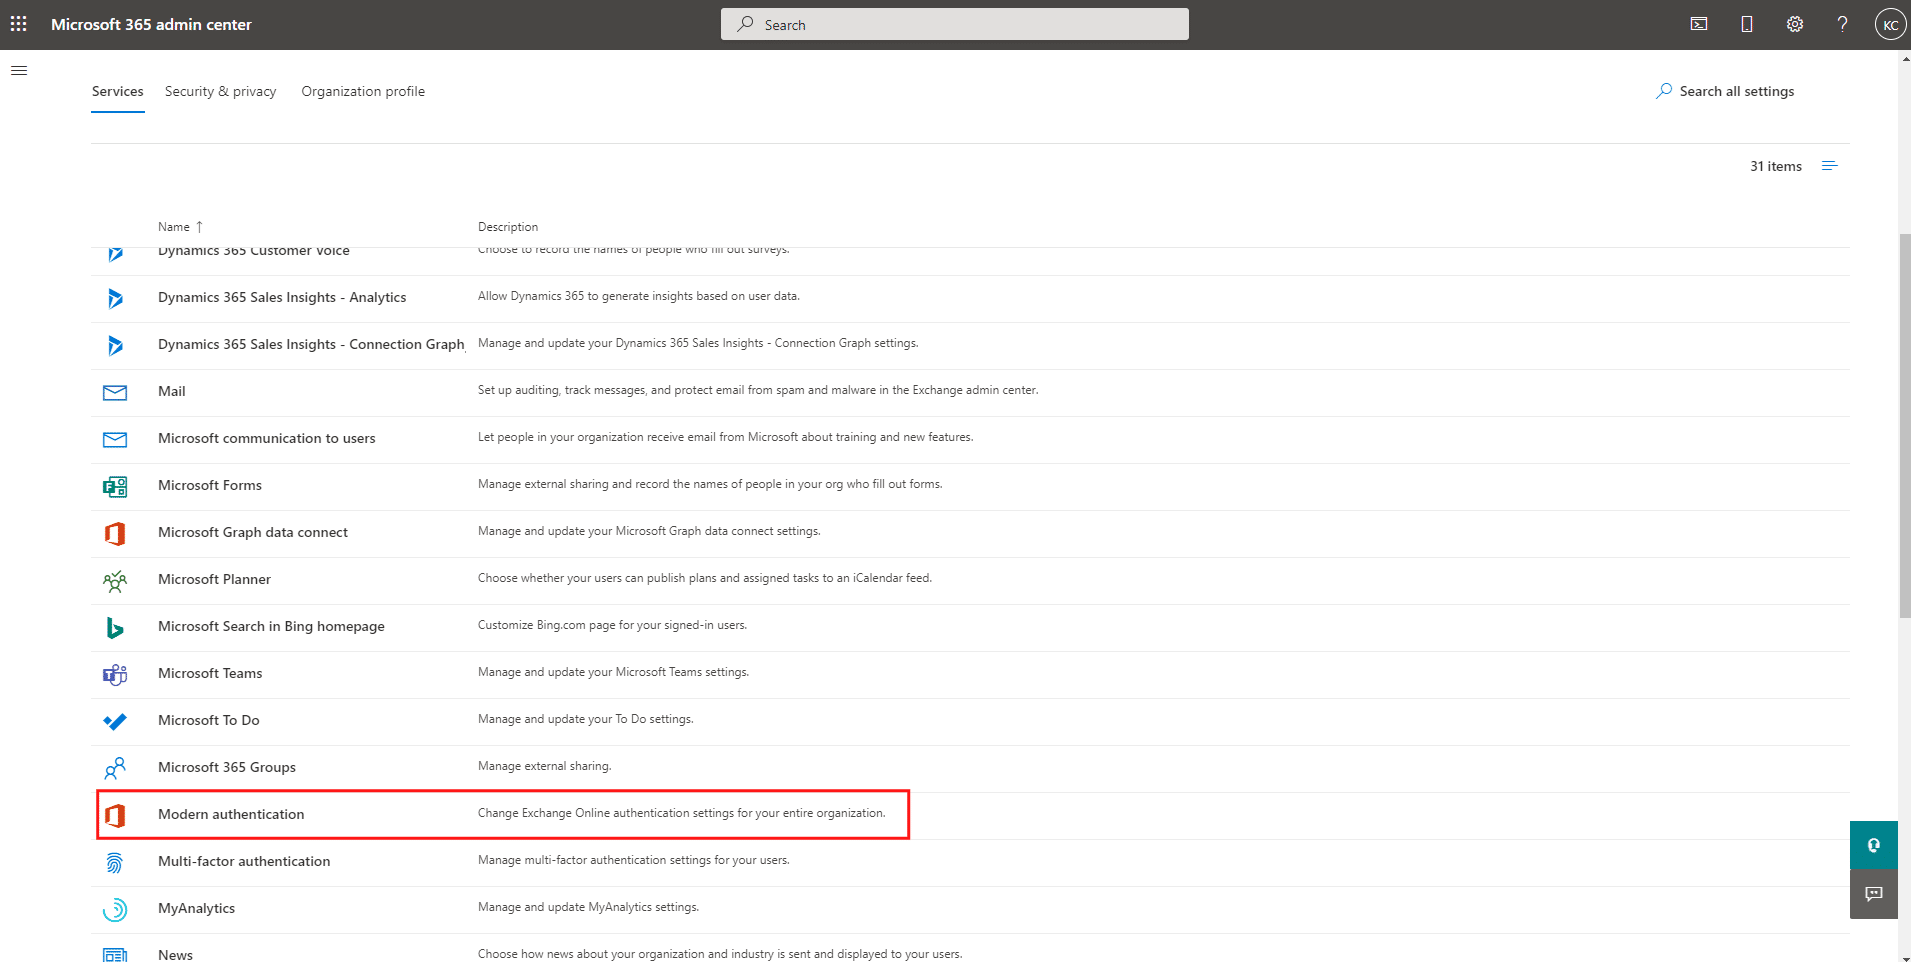Viewport: 1911px width, 962px height.
Task: Open the Mail service row
Action: coord(970,392)
